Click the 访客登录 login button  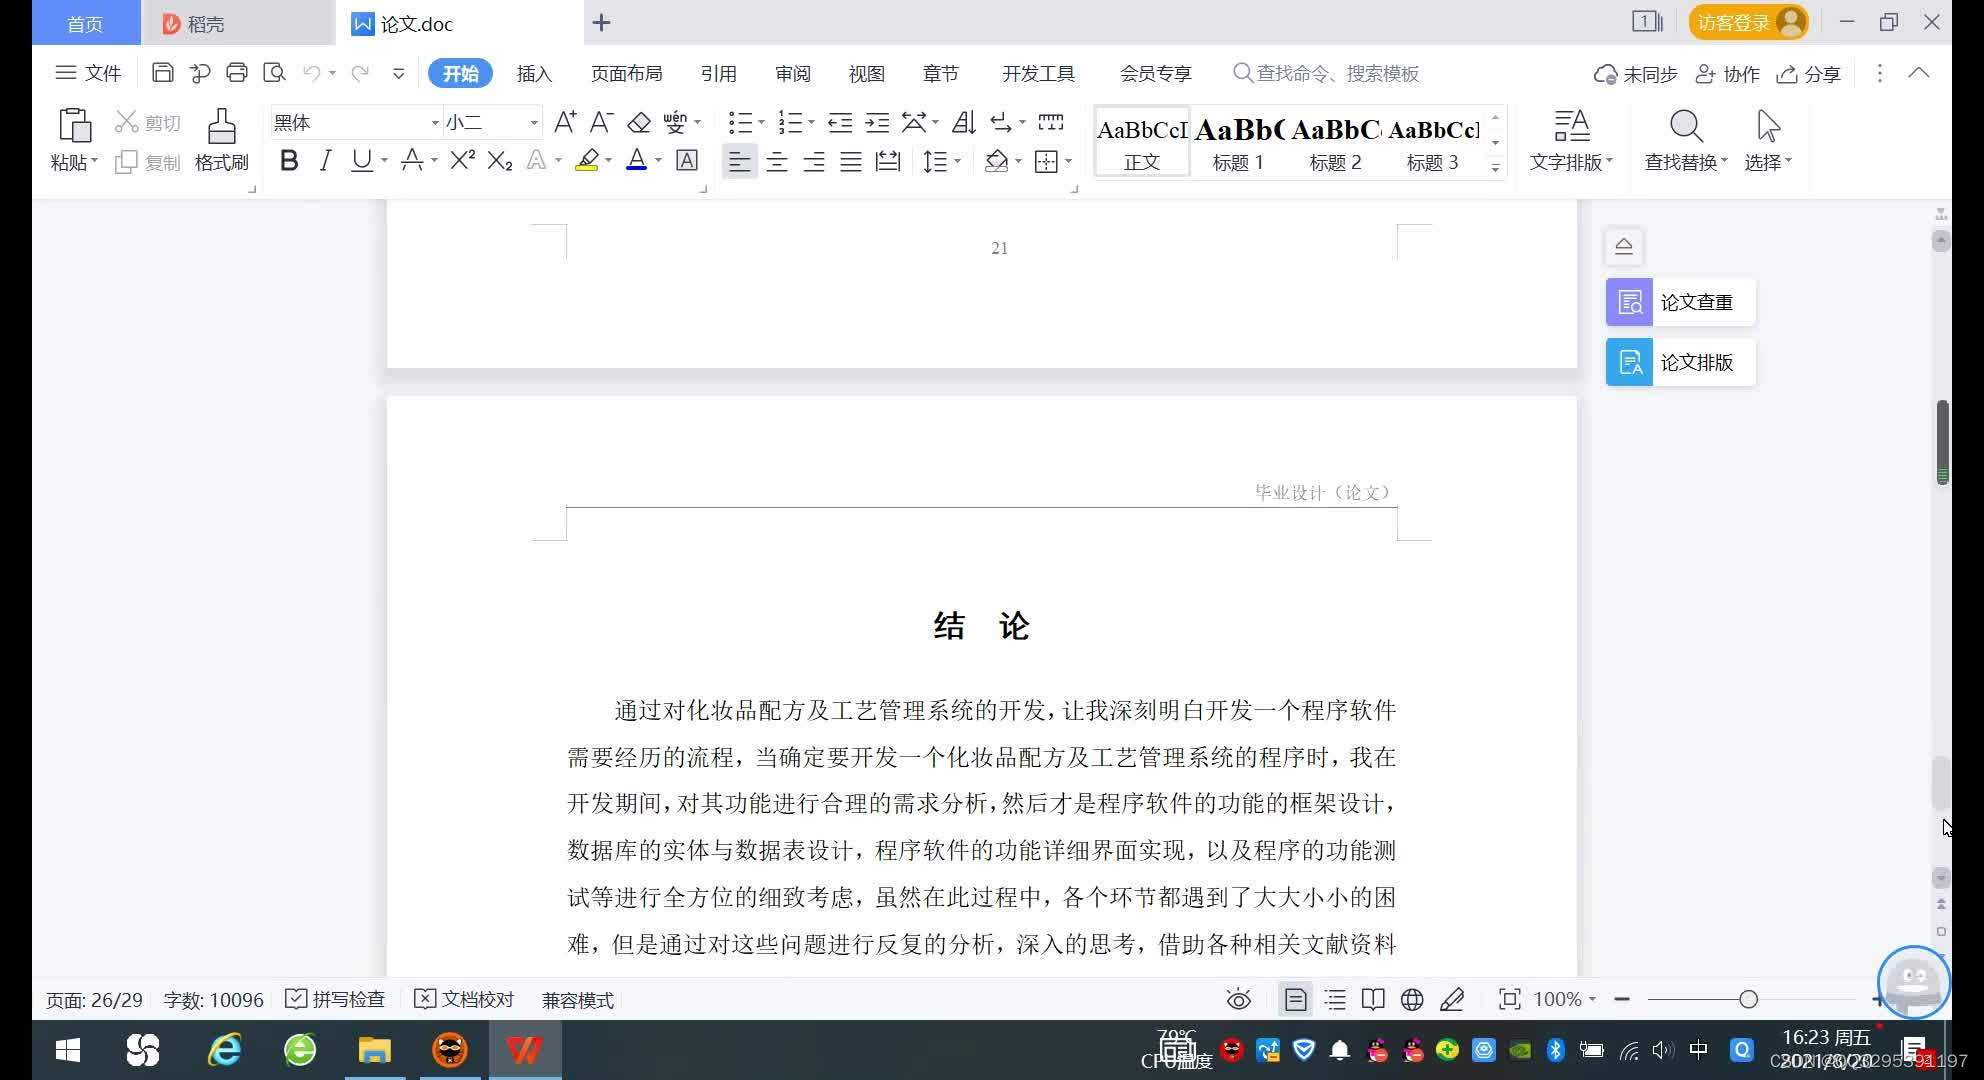[x=1749, y=22]
